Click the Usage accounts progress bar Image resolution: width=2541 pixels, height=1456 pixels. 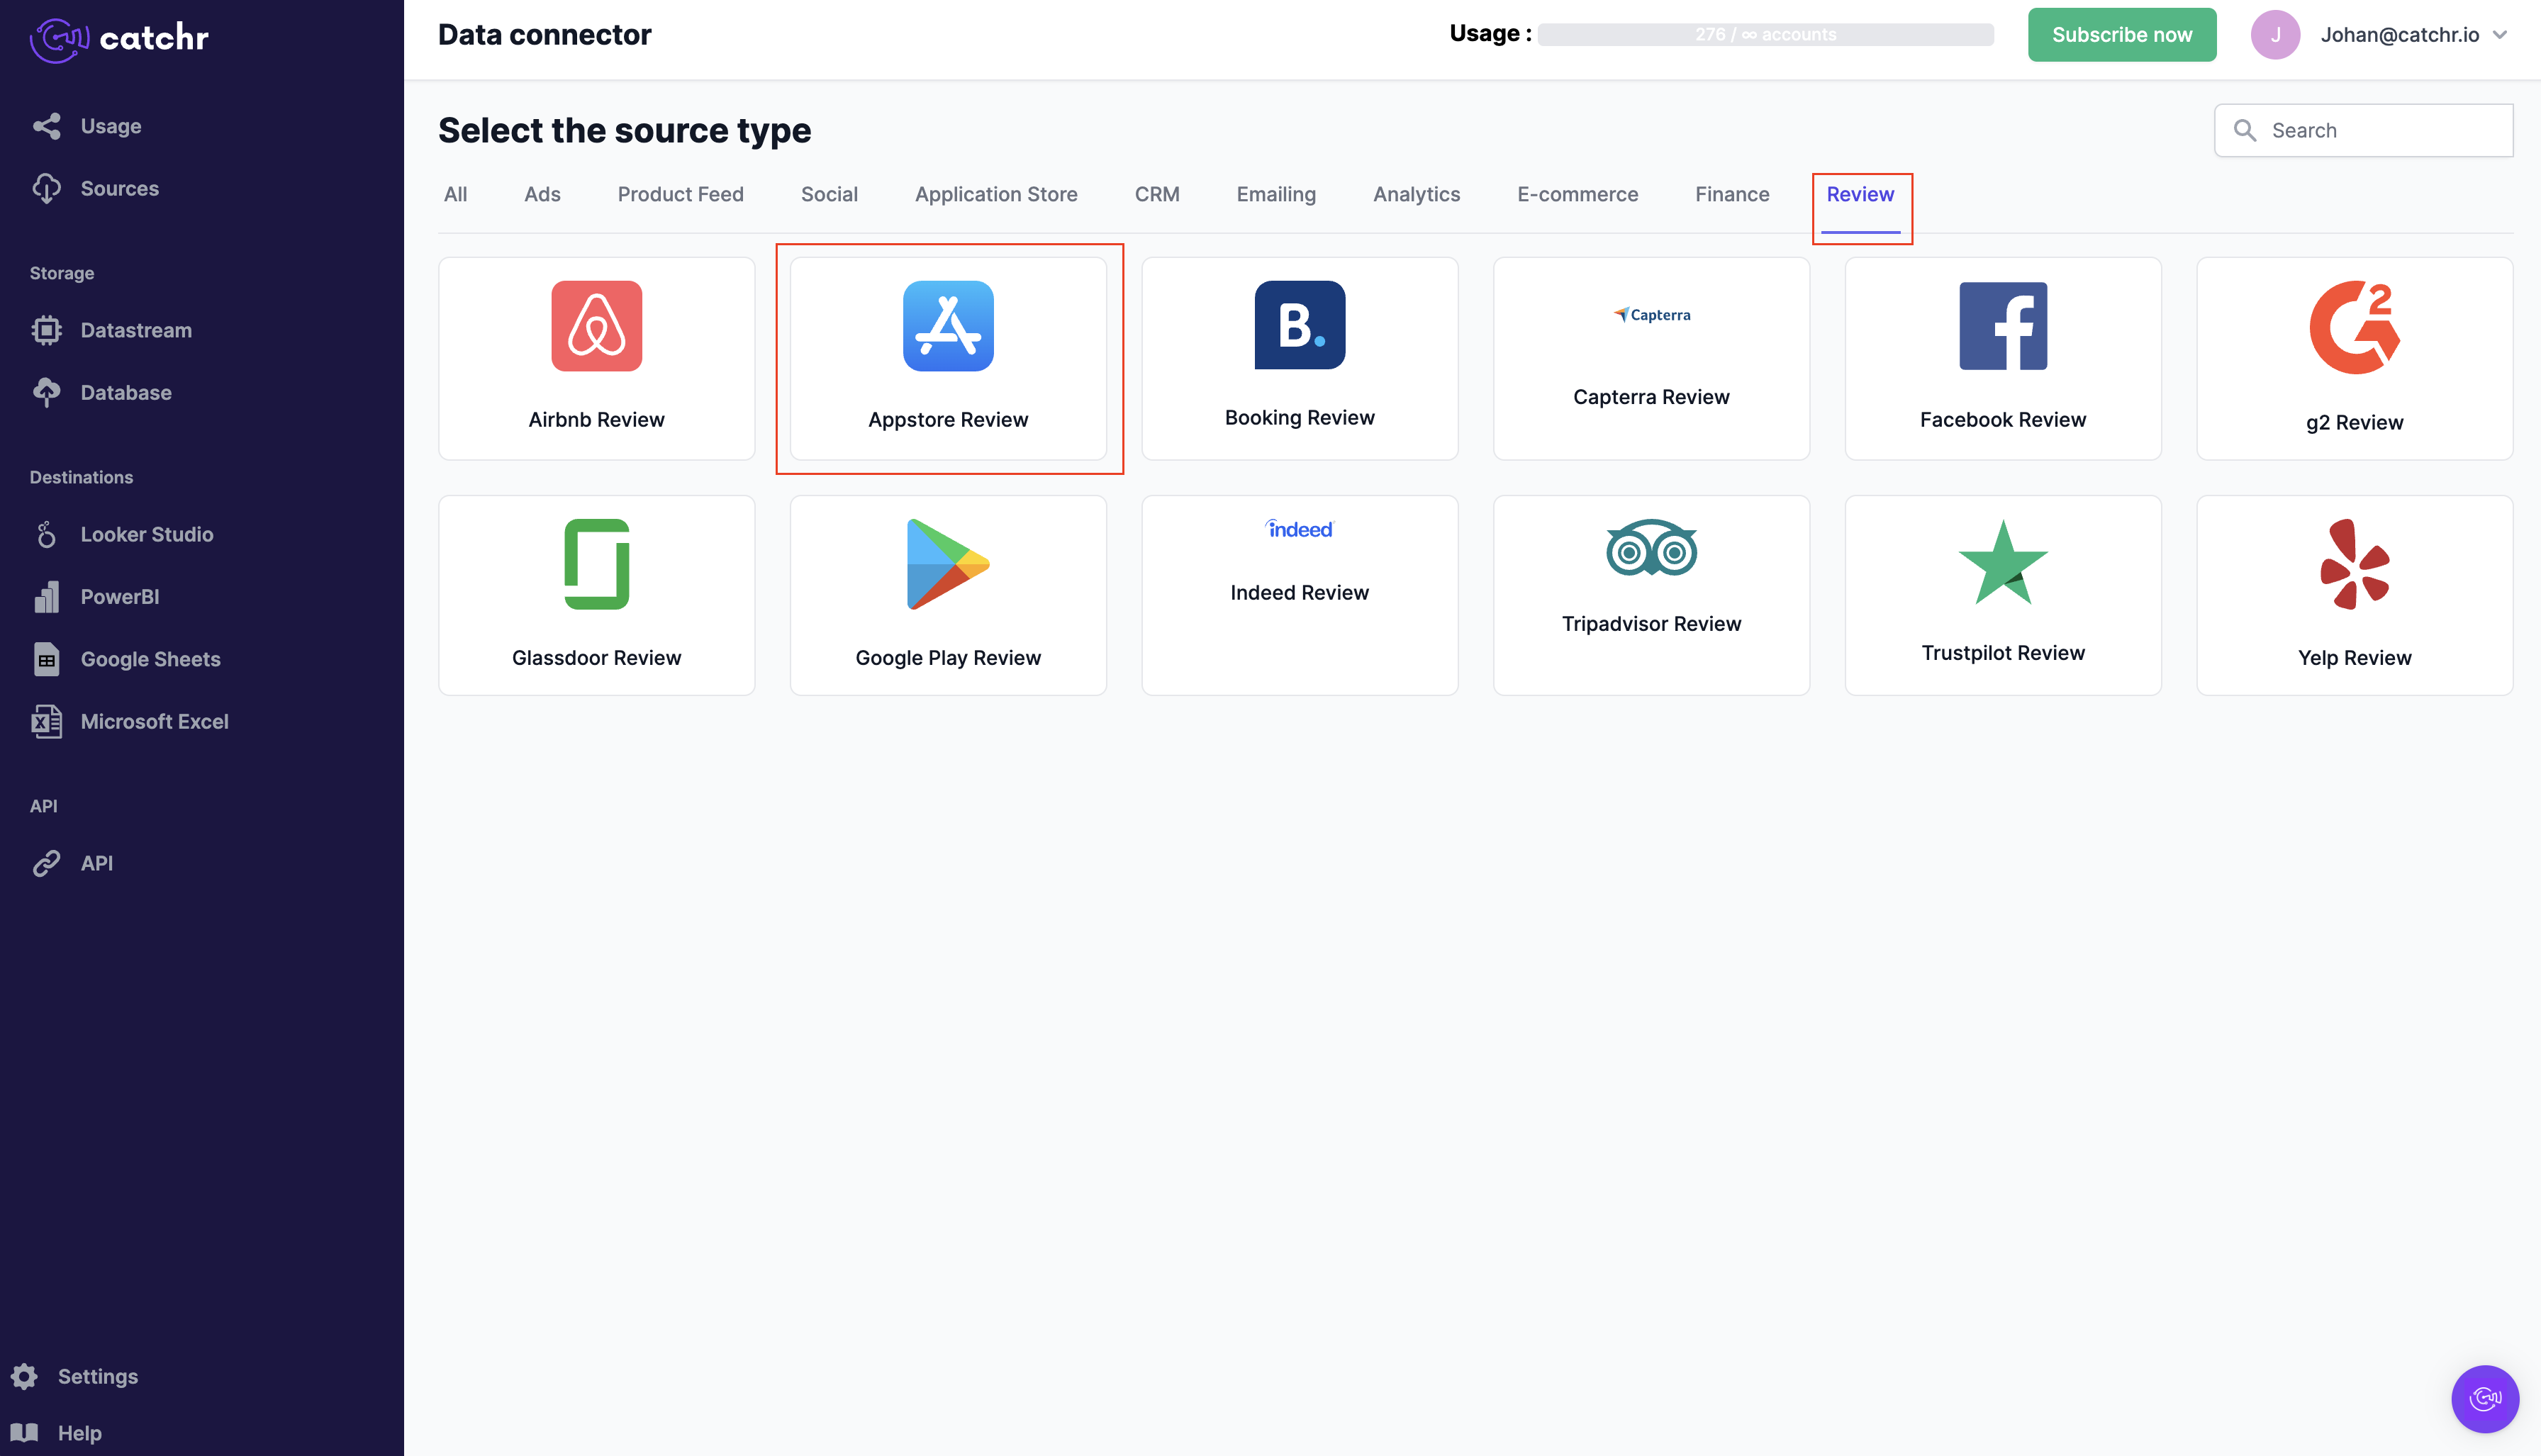(x=1765, y=35)
